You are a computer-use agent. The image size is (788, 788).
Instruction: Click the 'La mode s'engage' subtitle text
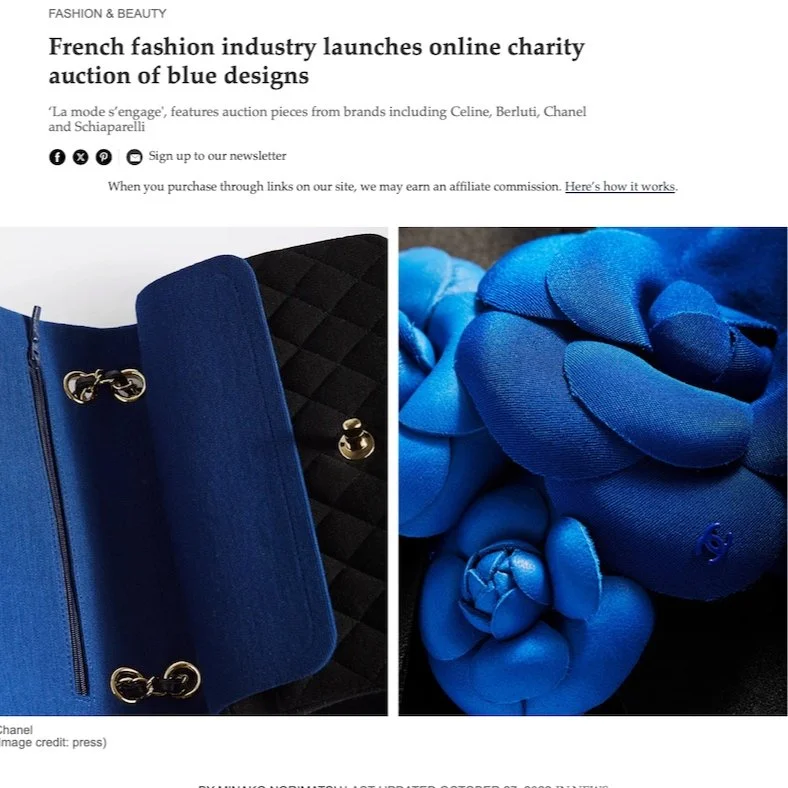(317, 119)
